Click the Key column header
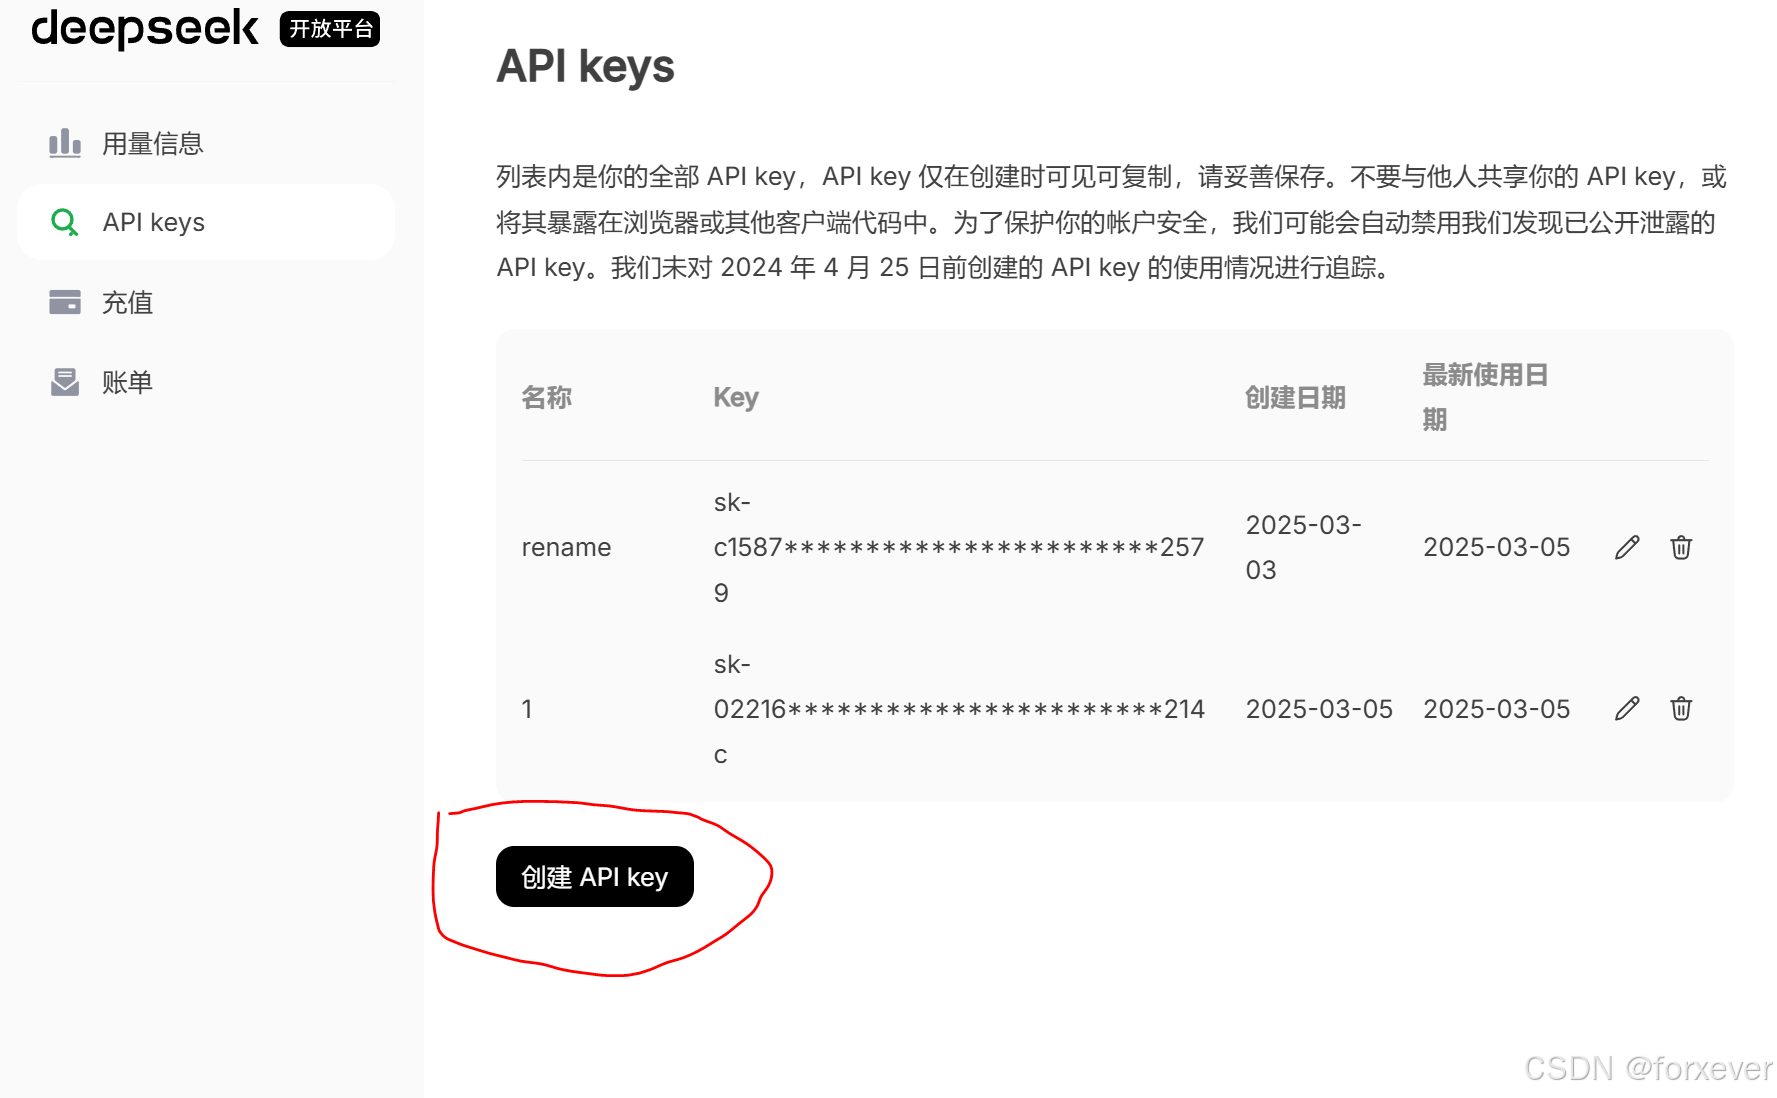The image size is (1777, 1098). pos(736,398)
